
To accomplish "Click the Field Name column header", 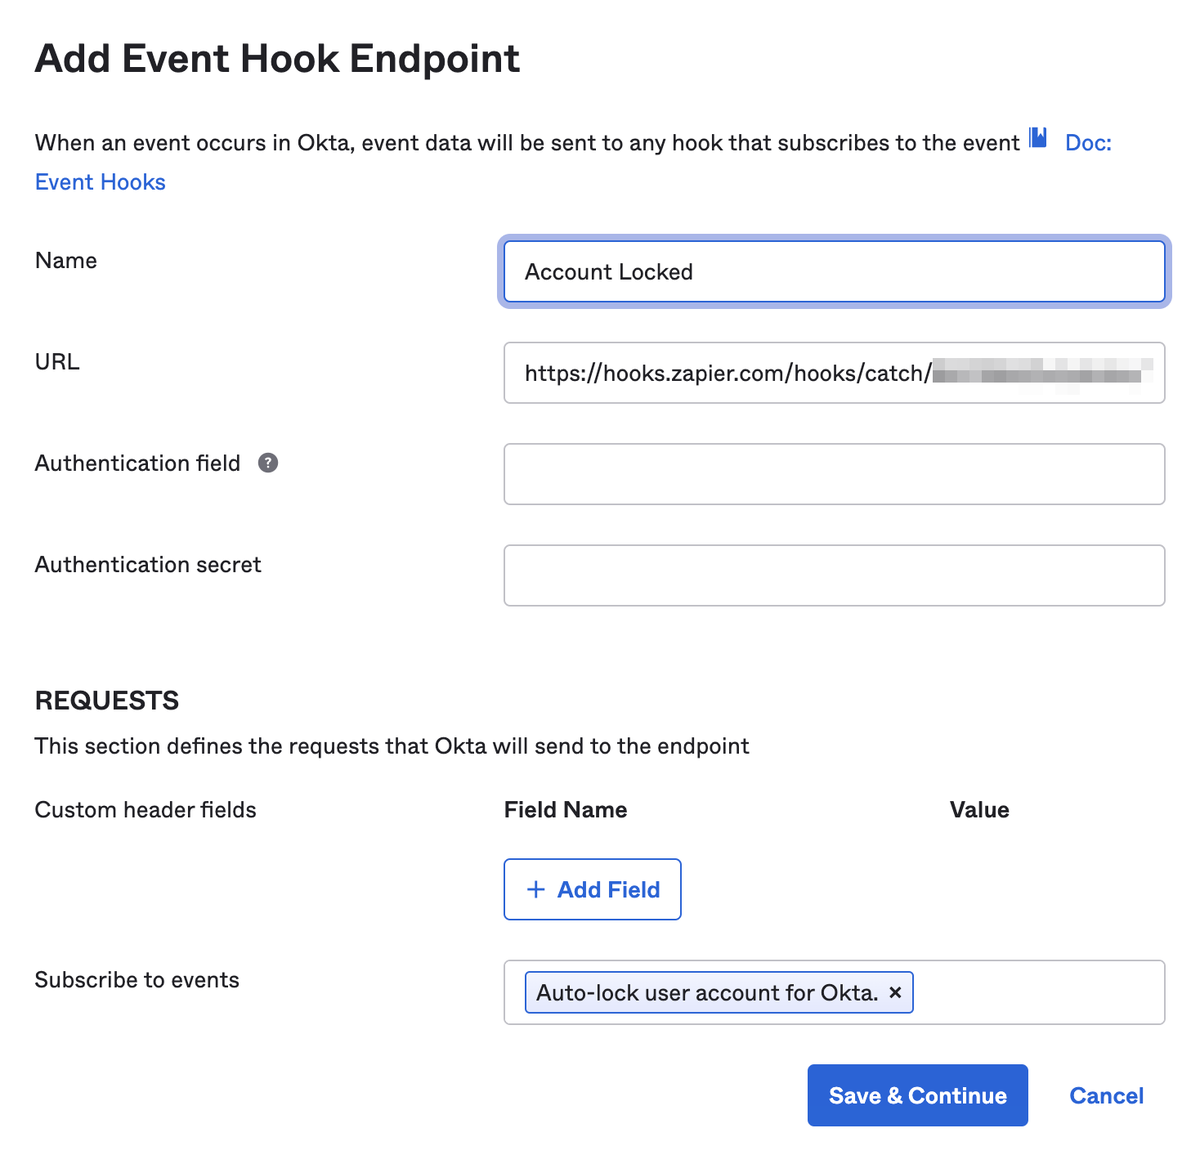I will click(565, 810).
